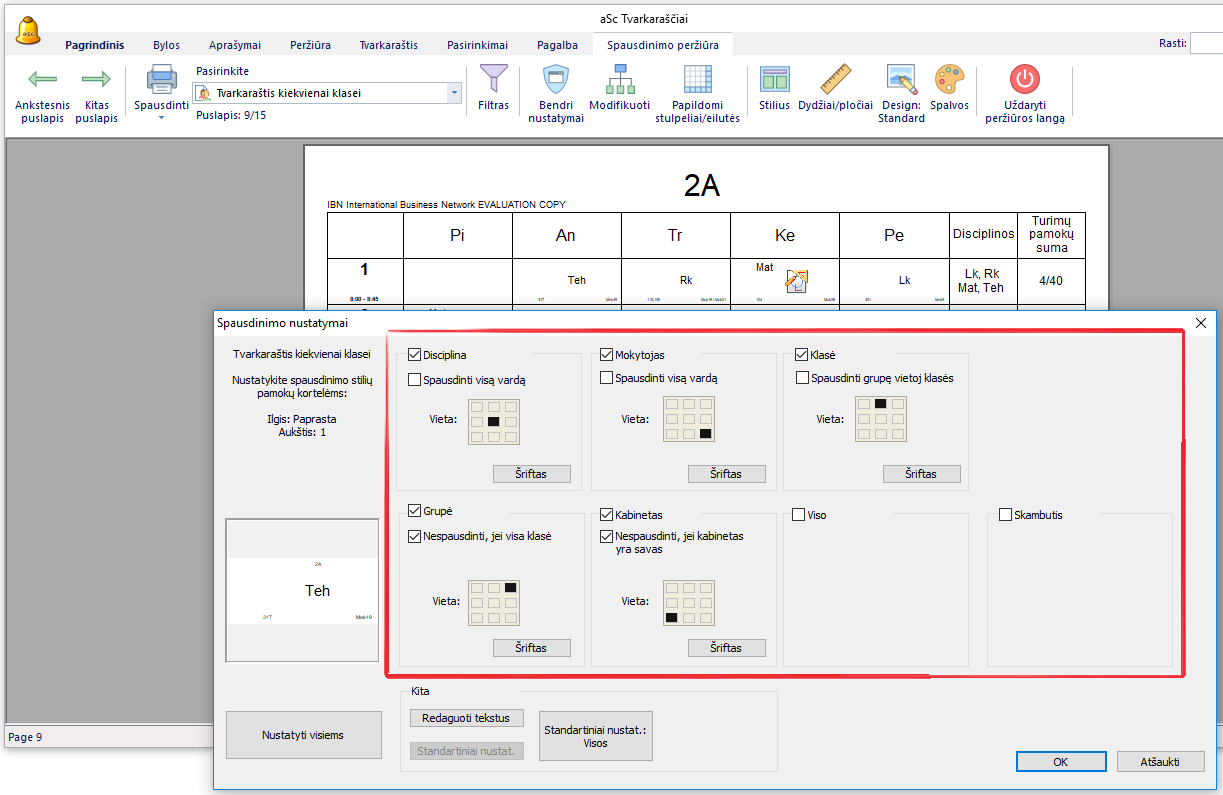Switch to the Tvarkaraštis ribbon tab
Image resolution: width=1223 pixels, height=795 pixels.
389,45
